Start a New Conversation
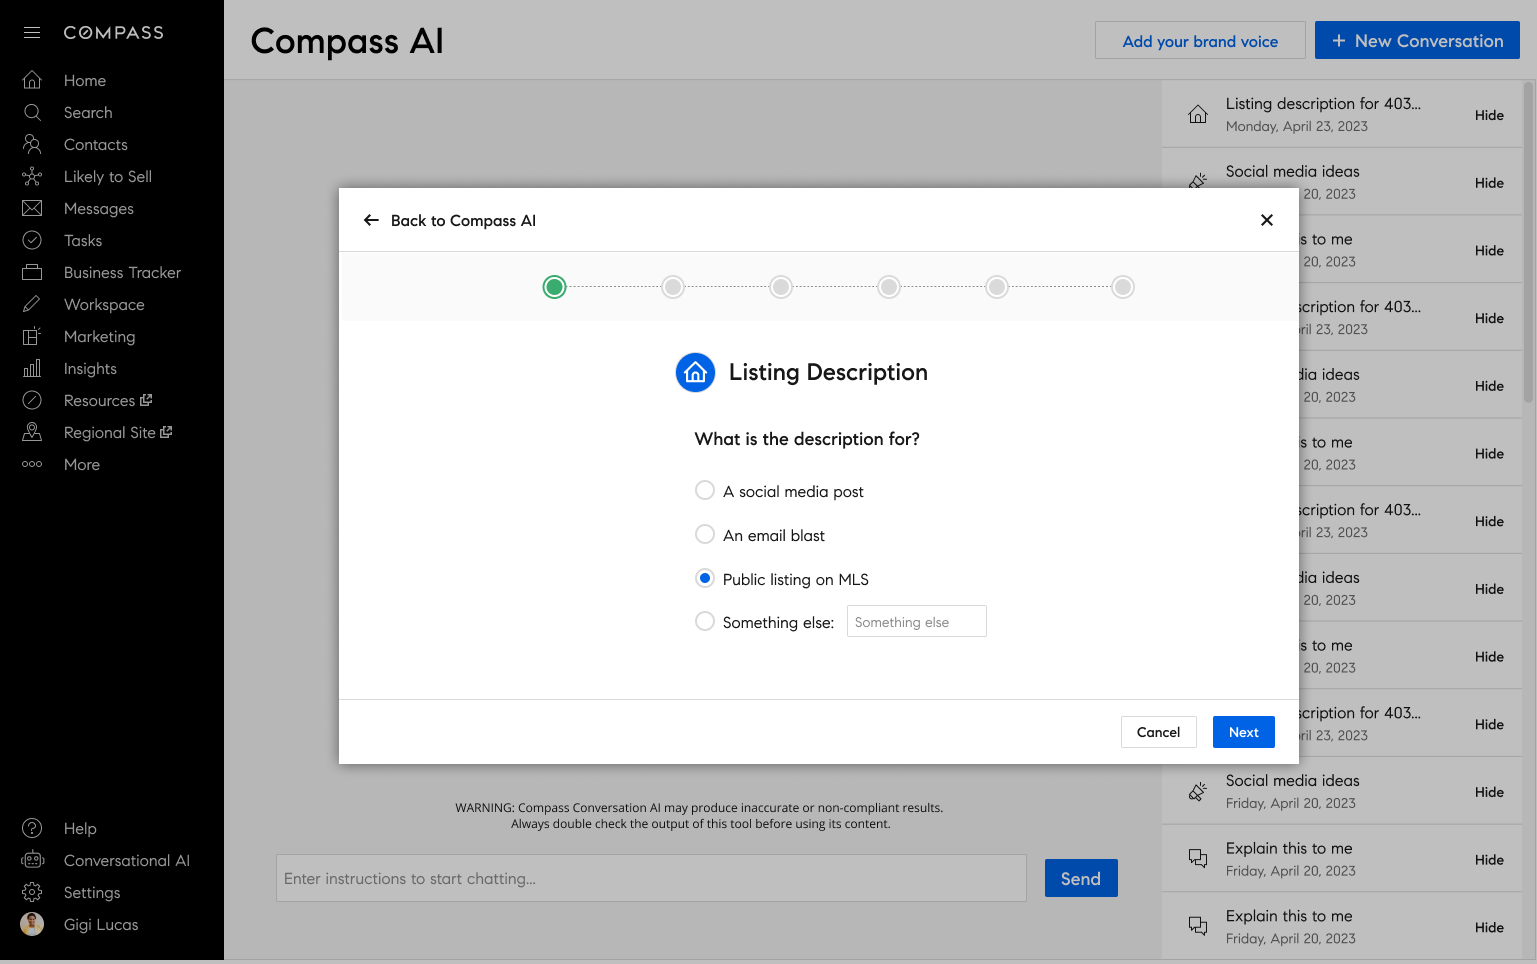1537x964 pixels. [x=1417, y=40]
